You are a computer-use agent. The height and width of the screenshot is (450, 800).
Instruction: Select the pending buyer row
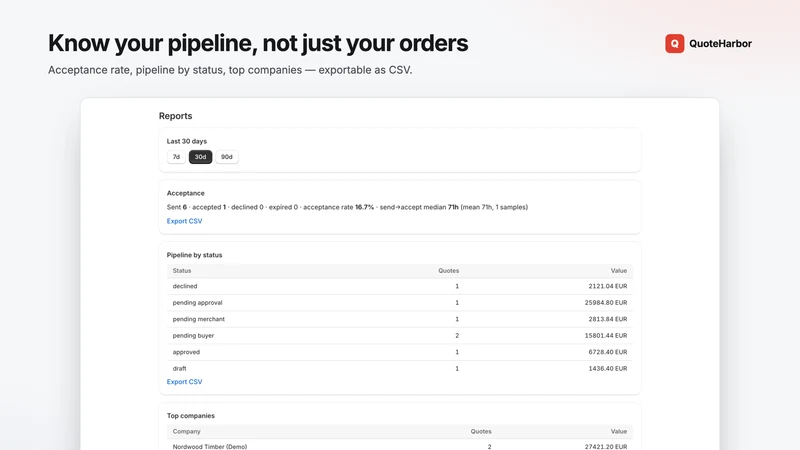(x=399, y=336)
